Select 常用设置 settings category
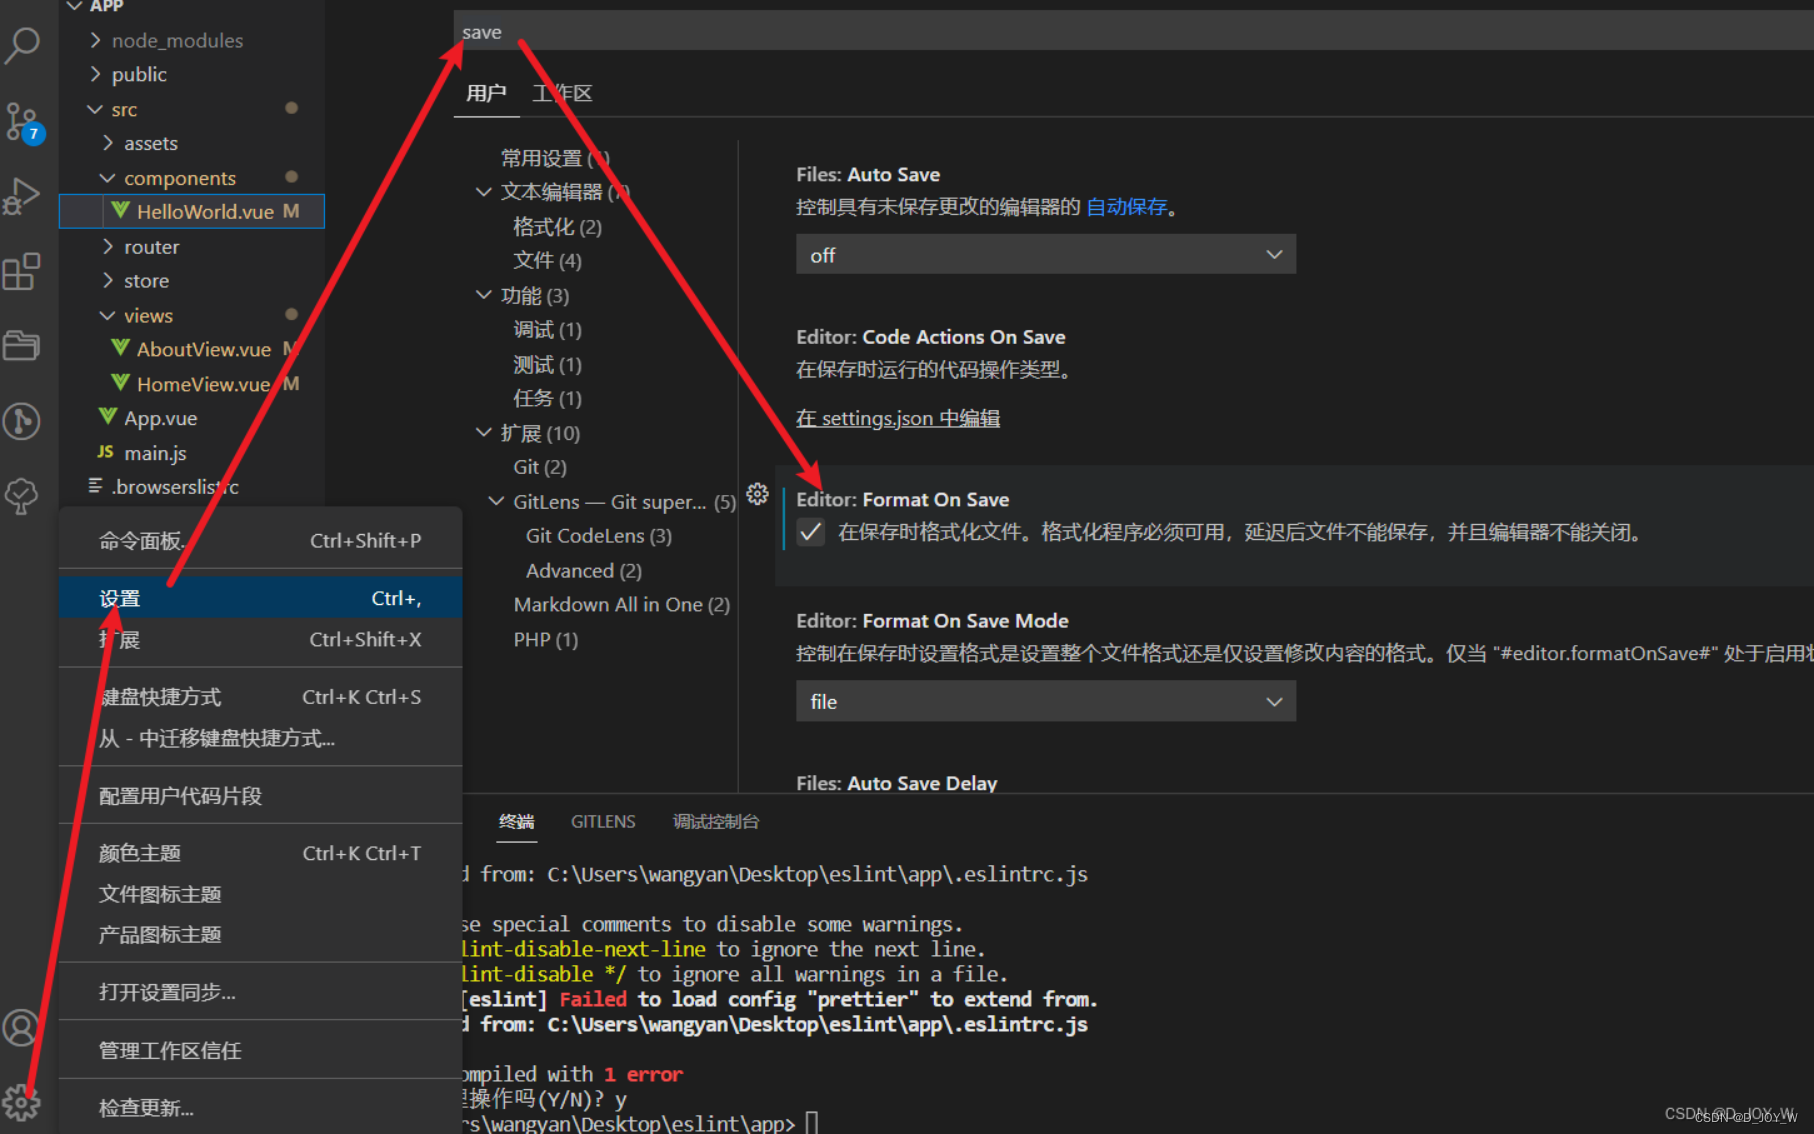This screenshot has width=1814, height=1134. tap(555, 157)
